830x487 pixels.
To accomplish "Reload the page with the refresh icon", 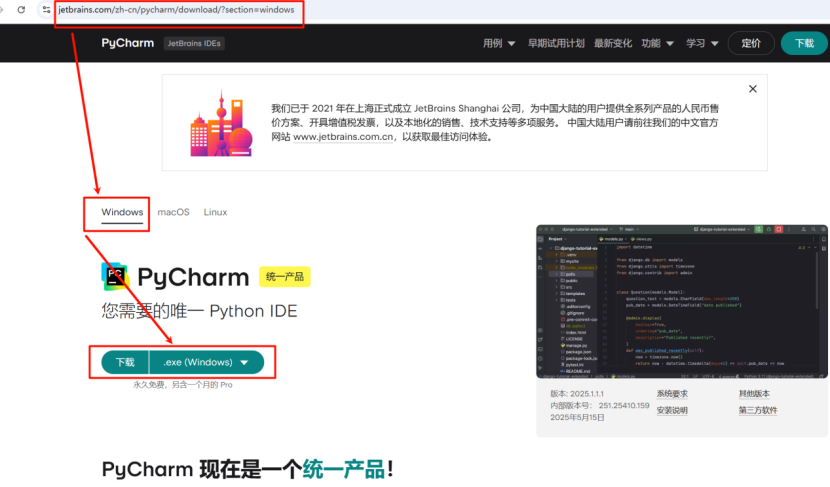I will 21,10.
